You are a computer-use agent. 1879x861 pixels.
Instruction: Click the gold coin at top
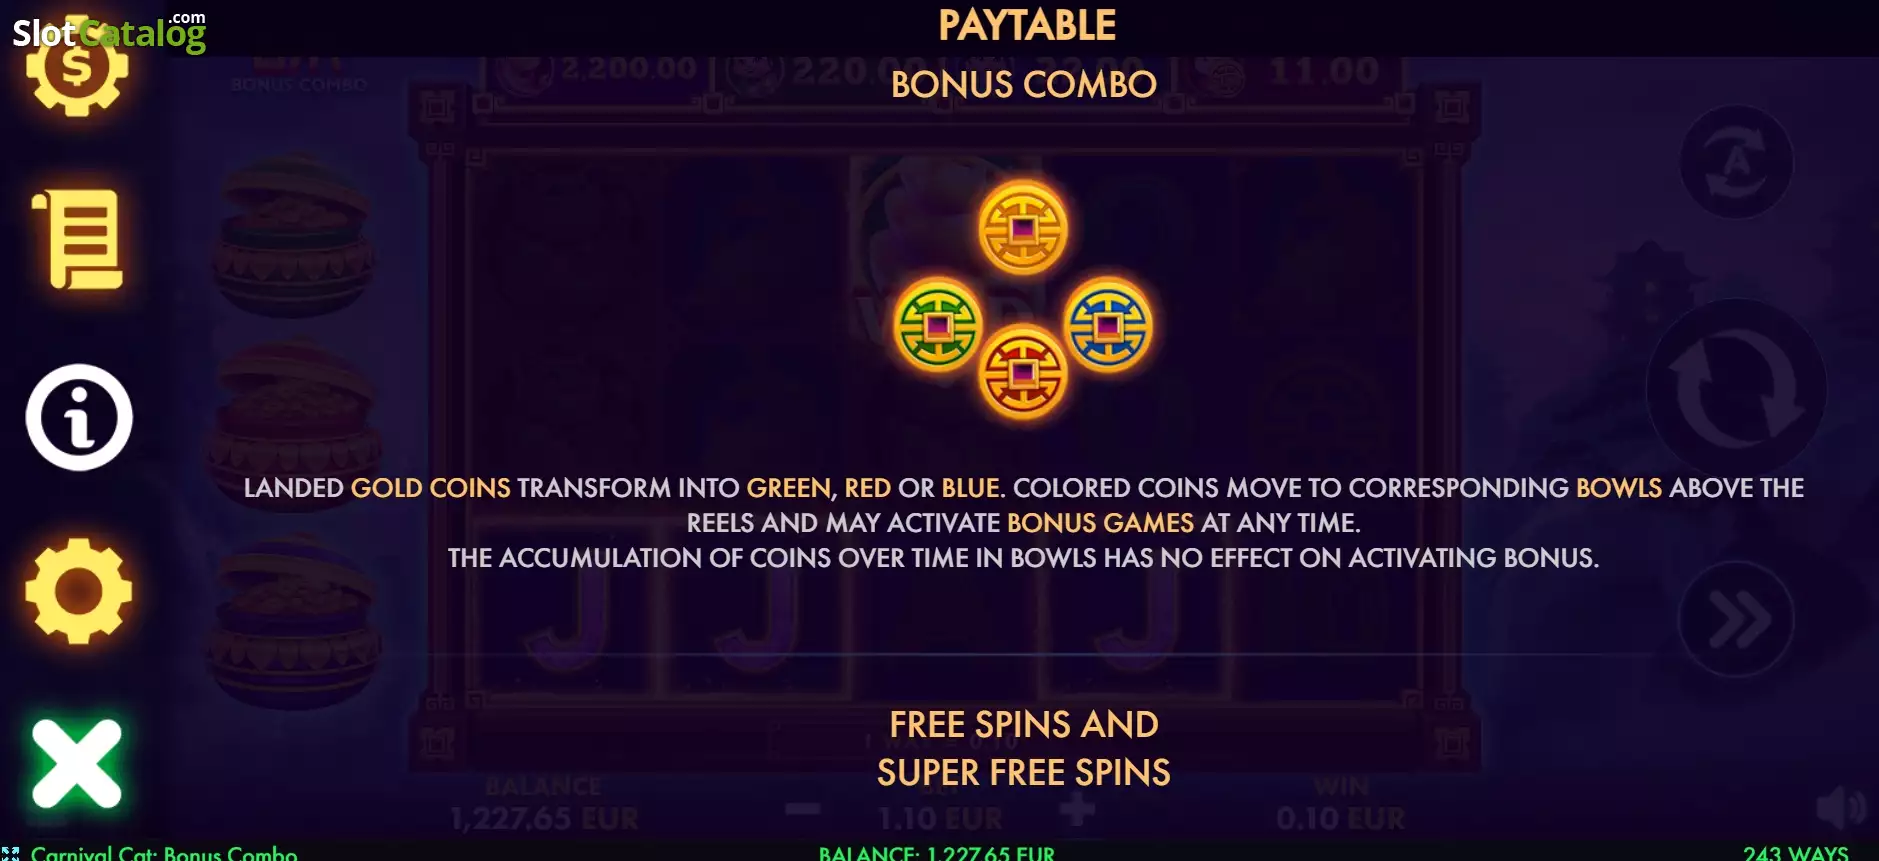1023,228
